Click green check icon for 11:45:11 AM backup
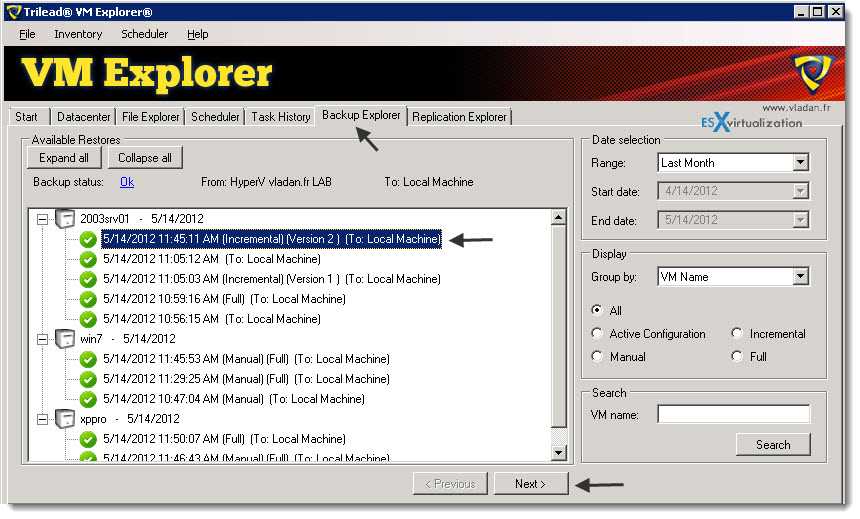860x519 pixels. click(x=88, y=239)
